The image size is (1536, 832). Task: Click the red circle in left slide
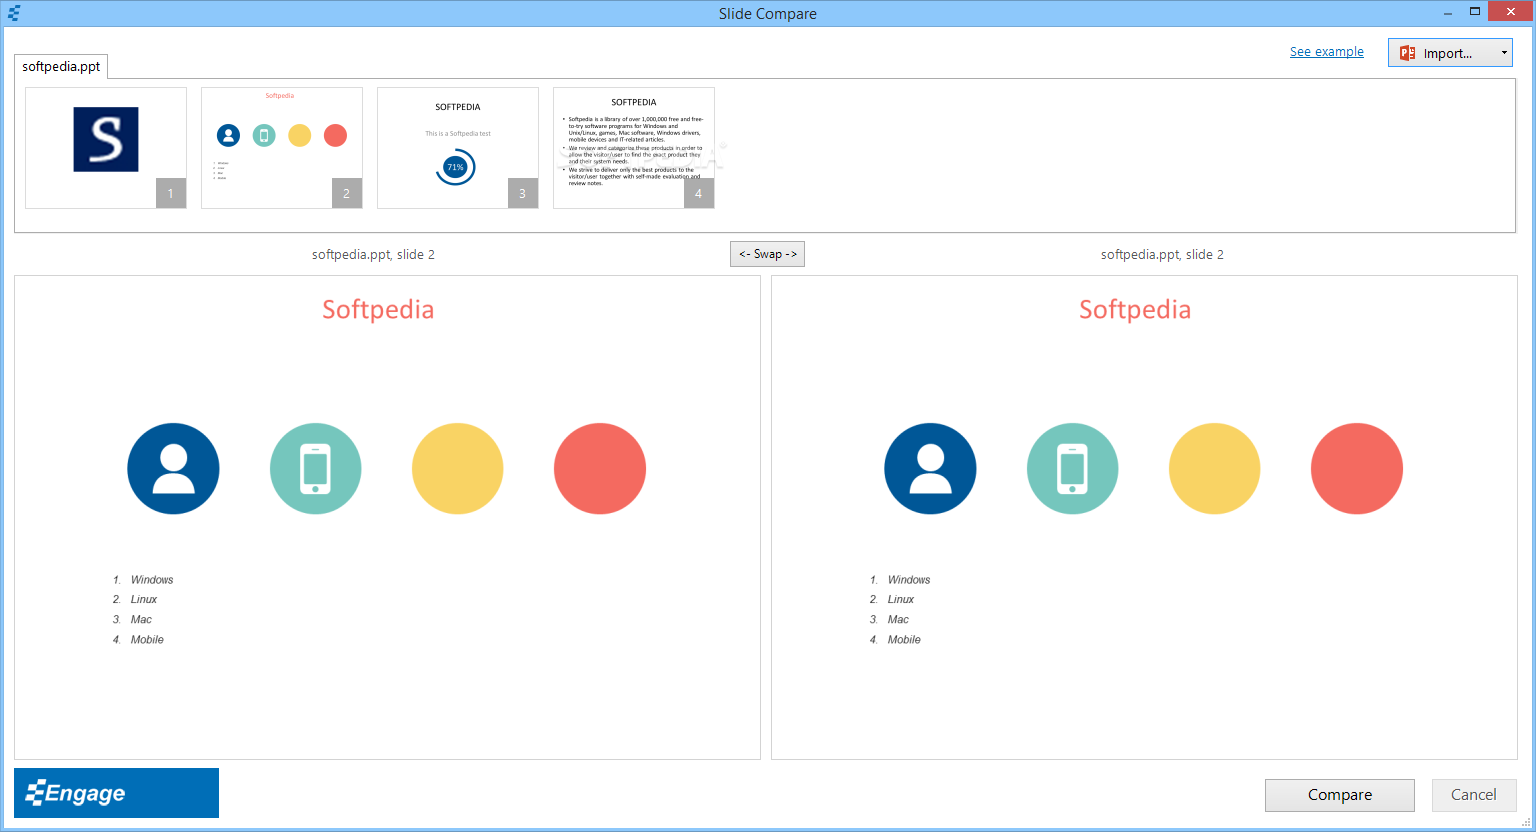[600, 469]
